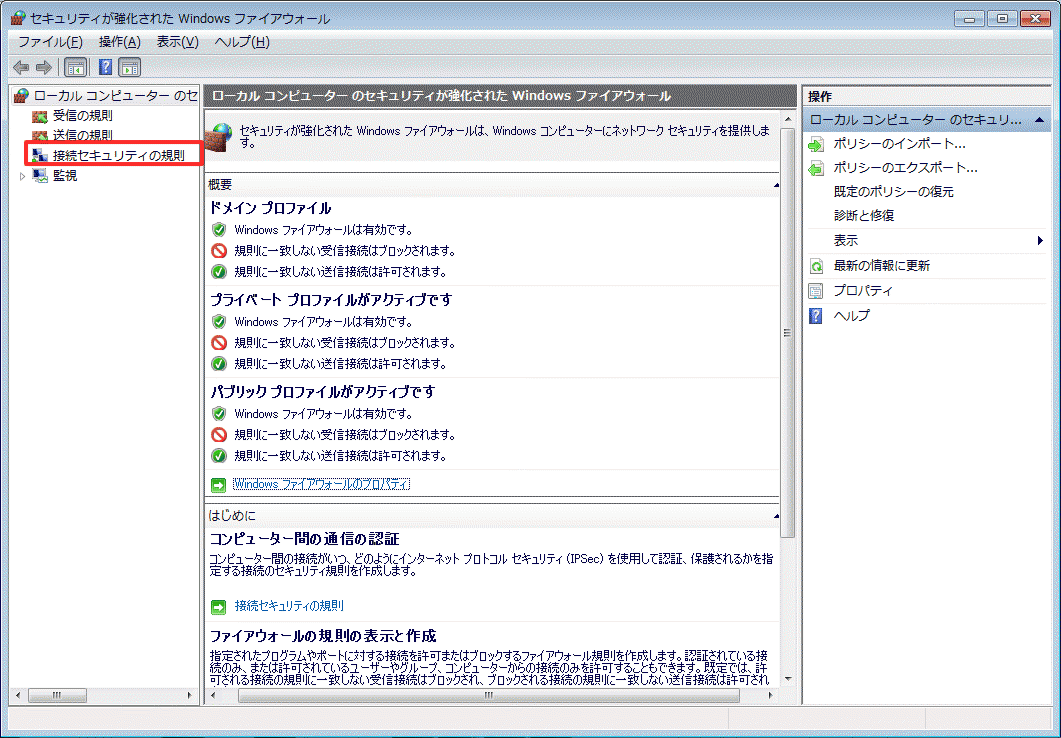Toggle the action pane toolbar icon
Viewport: 1061px width, 738px height.
click(129, 67)
